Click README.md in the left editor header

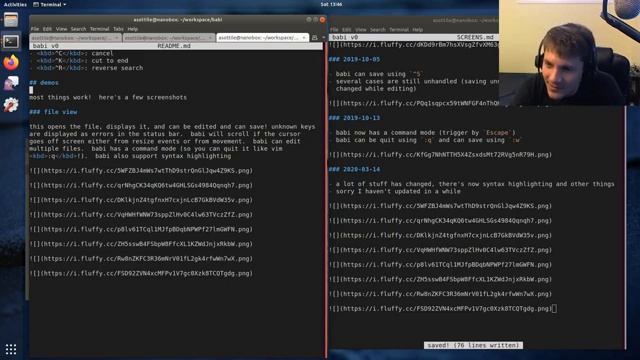[x=174, y=46]
